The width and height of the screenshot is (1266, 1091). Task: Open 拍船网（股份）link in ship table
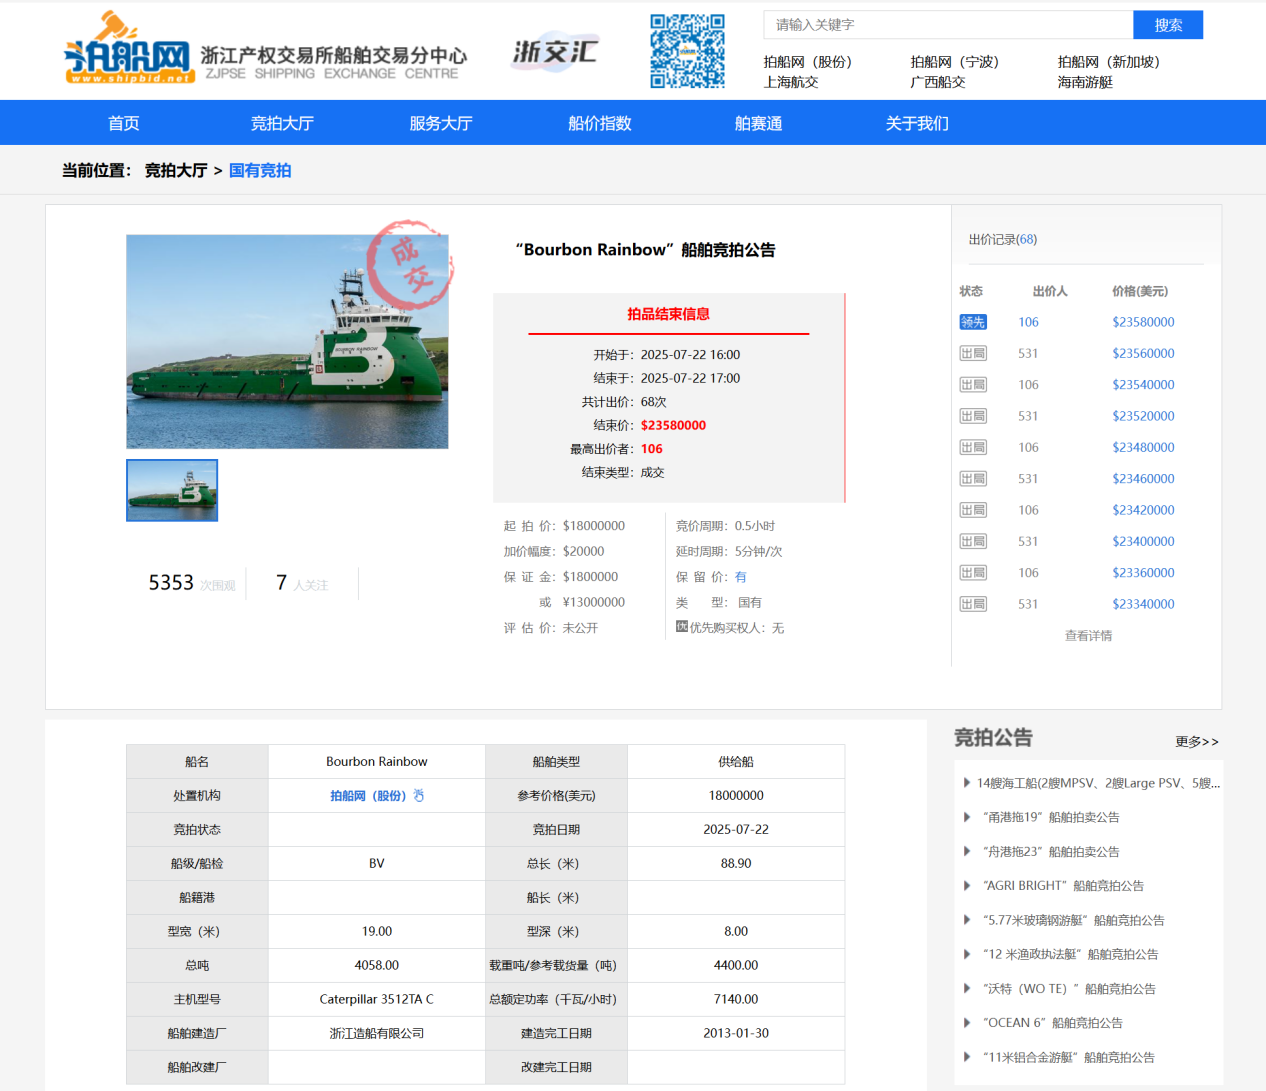coord(368,796)
